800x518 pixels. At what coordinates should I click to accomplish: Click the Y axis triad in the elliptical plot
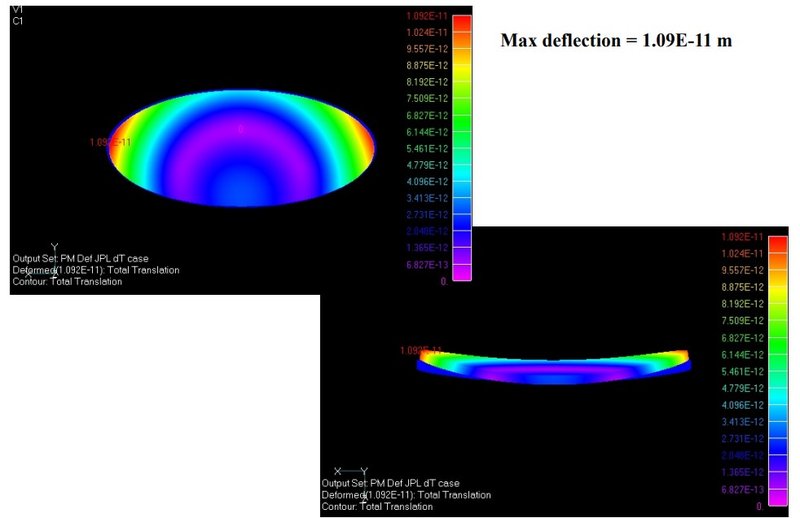coord(53,246)
